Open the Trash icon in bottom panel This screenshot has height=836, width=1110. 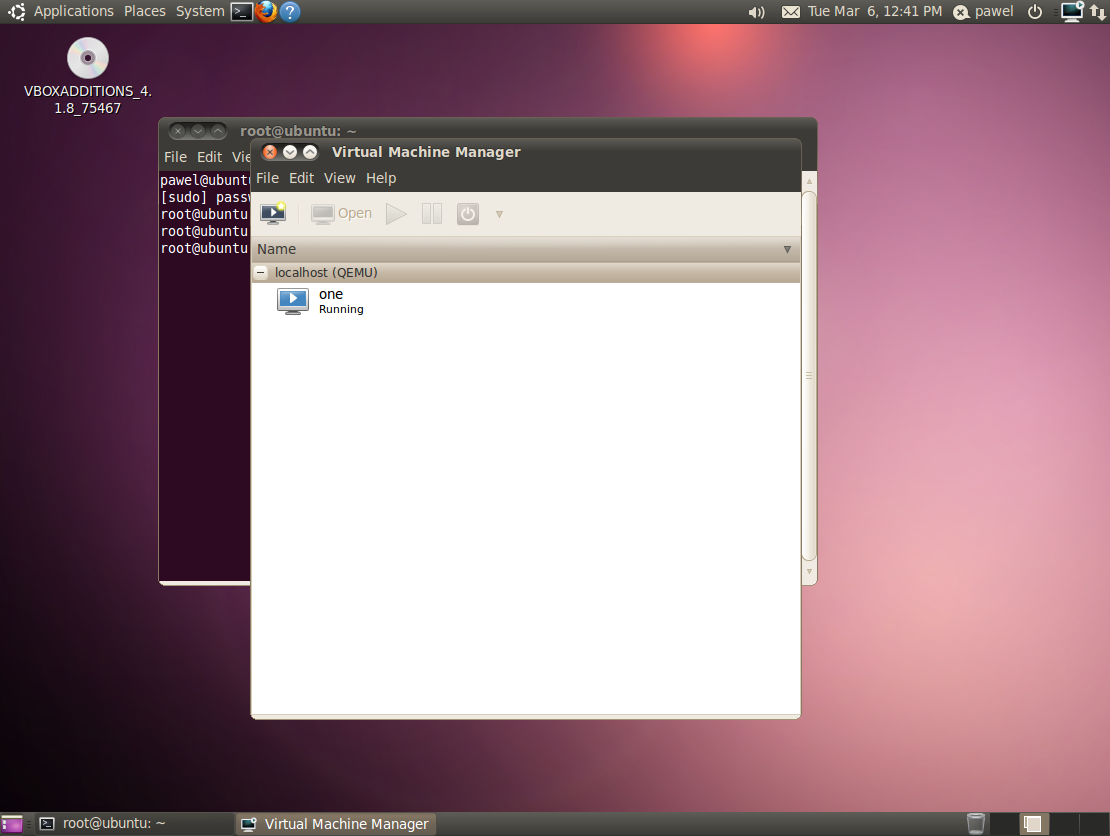(x=976, y=823)
